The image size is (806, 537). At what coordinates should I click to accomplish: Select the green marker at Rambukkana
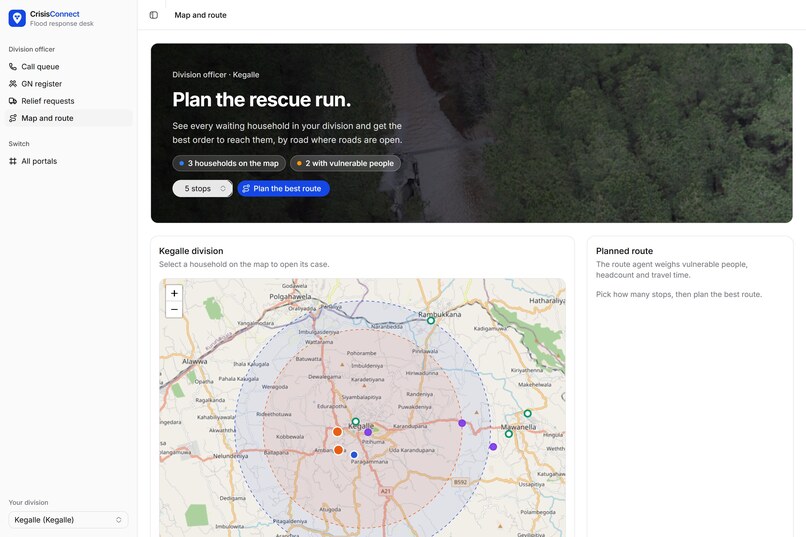tap(431, 321)
